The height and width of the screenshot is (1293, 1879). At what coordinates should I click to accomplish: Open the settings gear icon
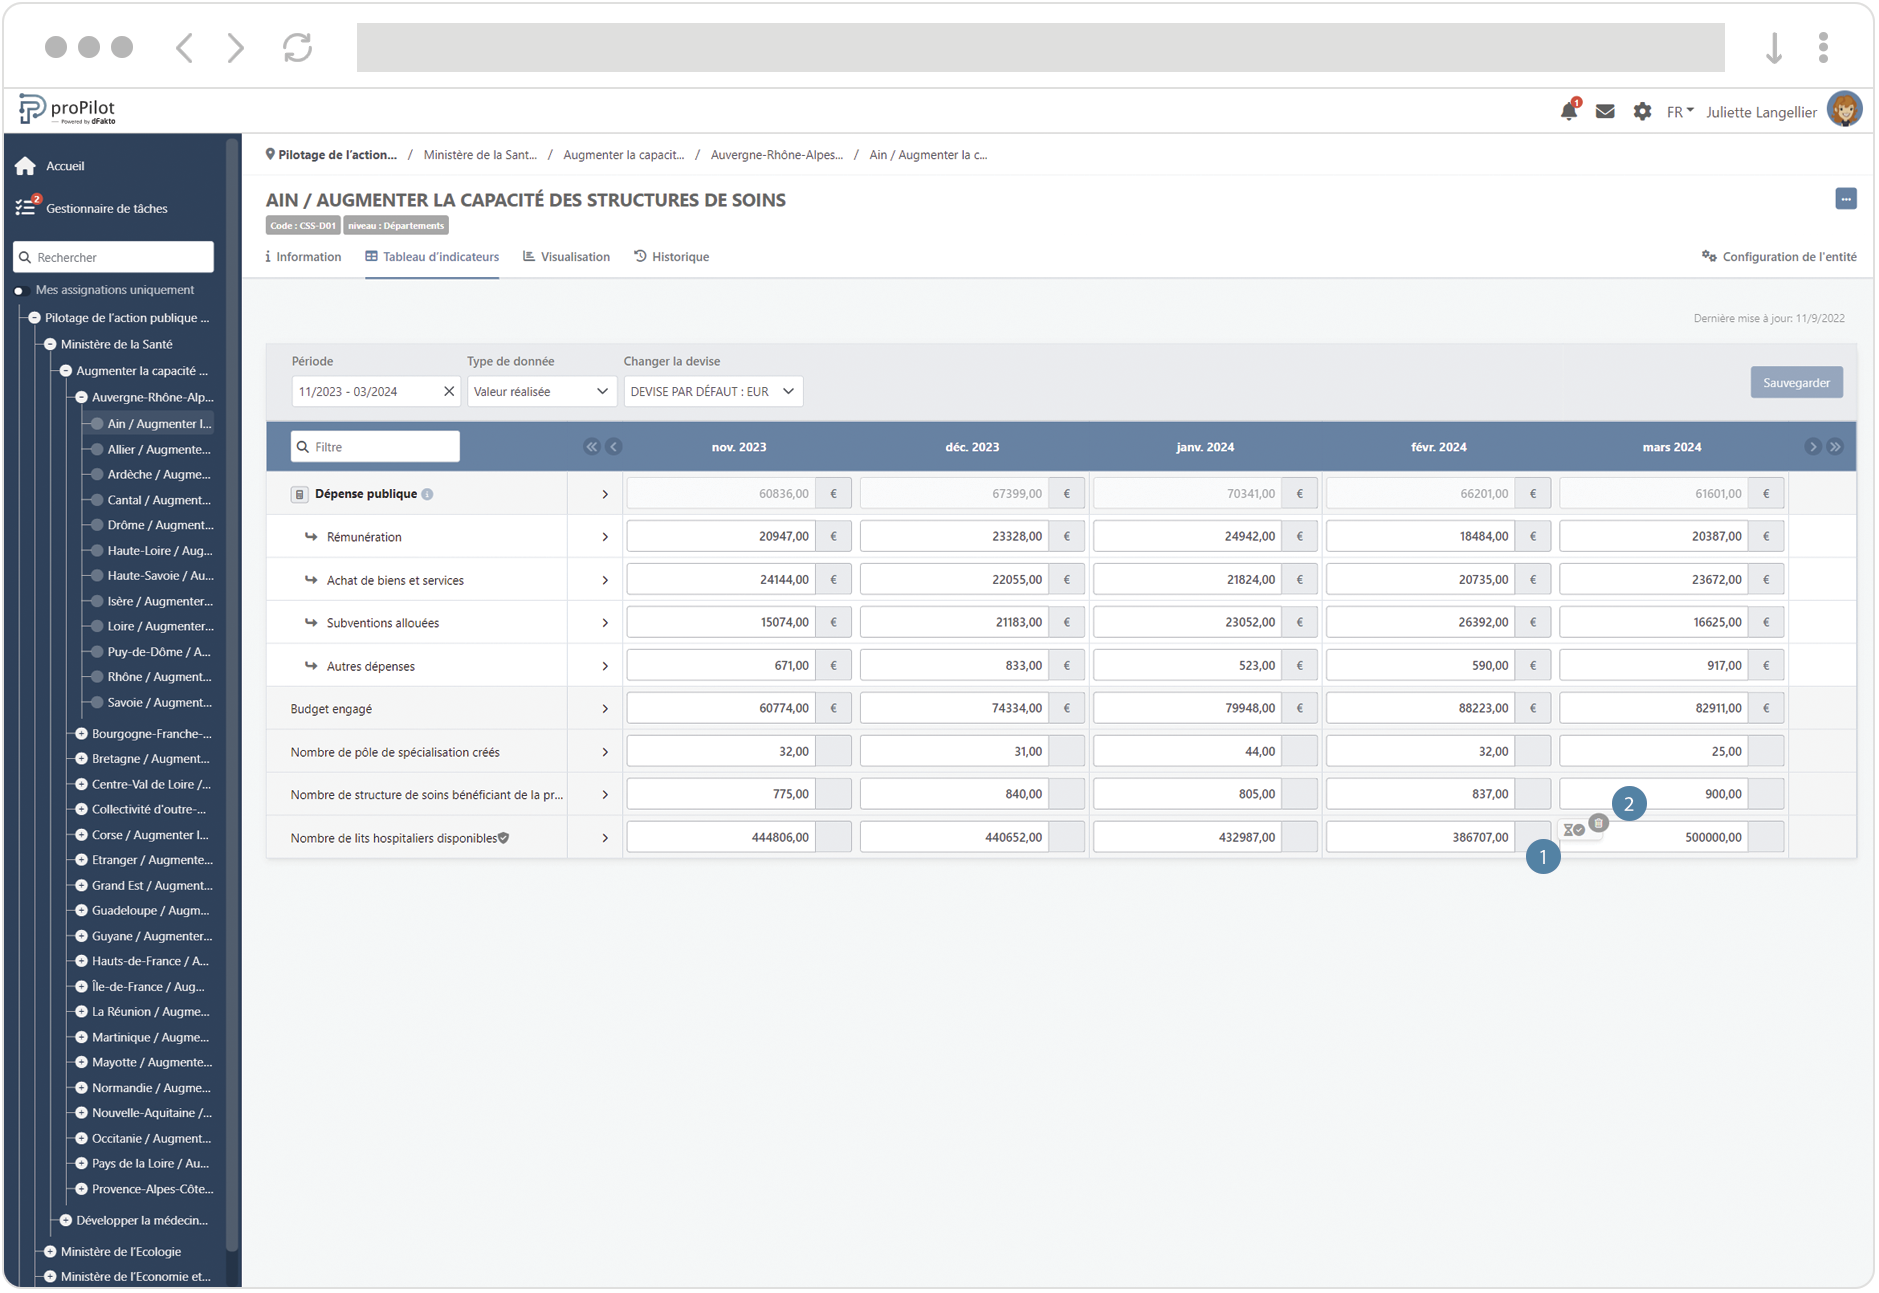[x=1642, y=112]
